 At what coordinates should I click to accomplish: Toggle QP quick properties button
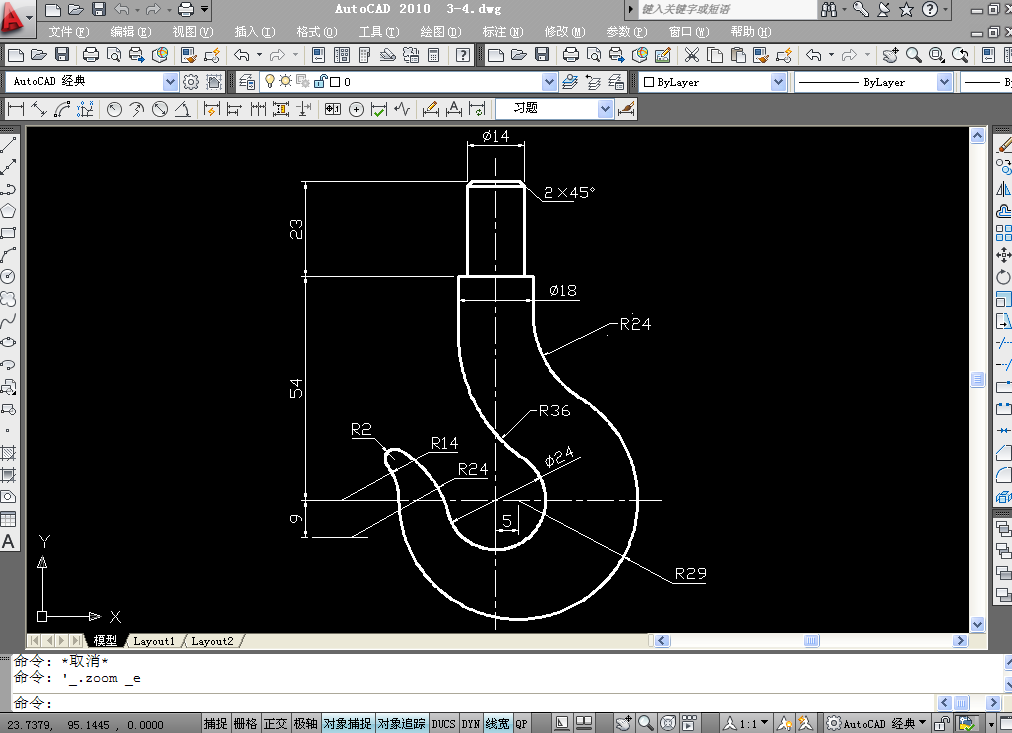click(x=521, y=724)
